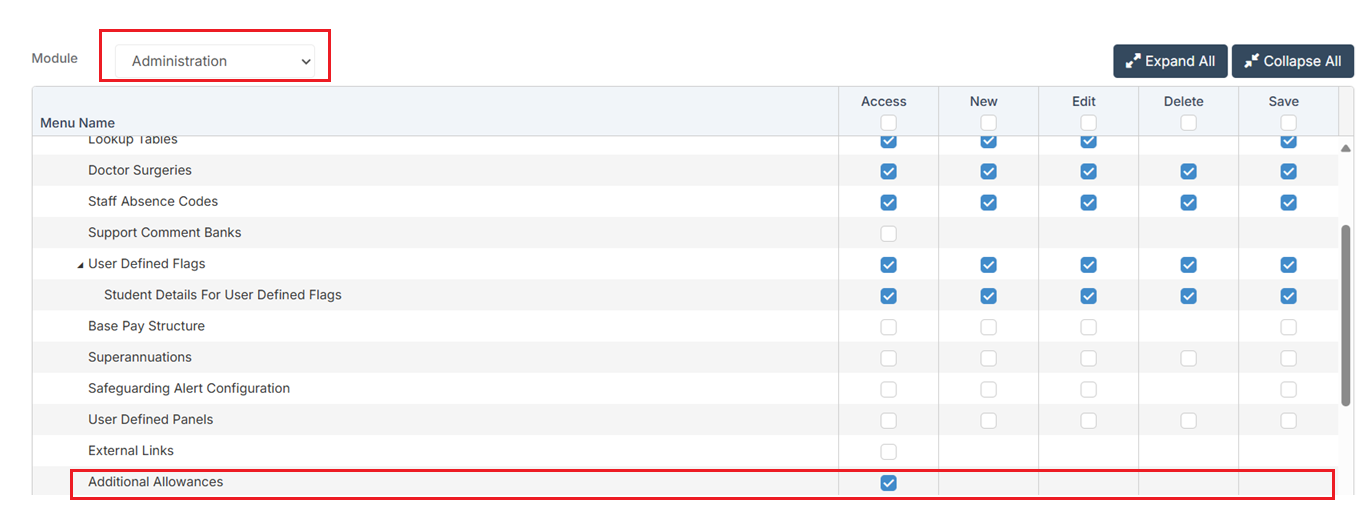Tick the Edit column header checkbox
This screenshot has width=1371, height=521.
(x=1088, y=122)
